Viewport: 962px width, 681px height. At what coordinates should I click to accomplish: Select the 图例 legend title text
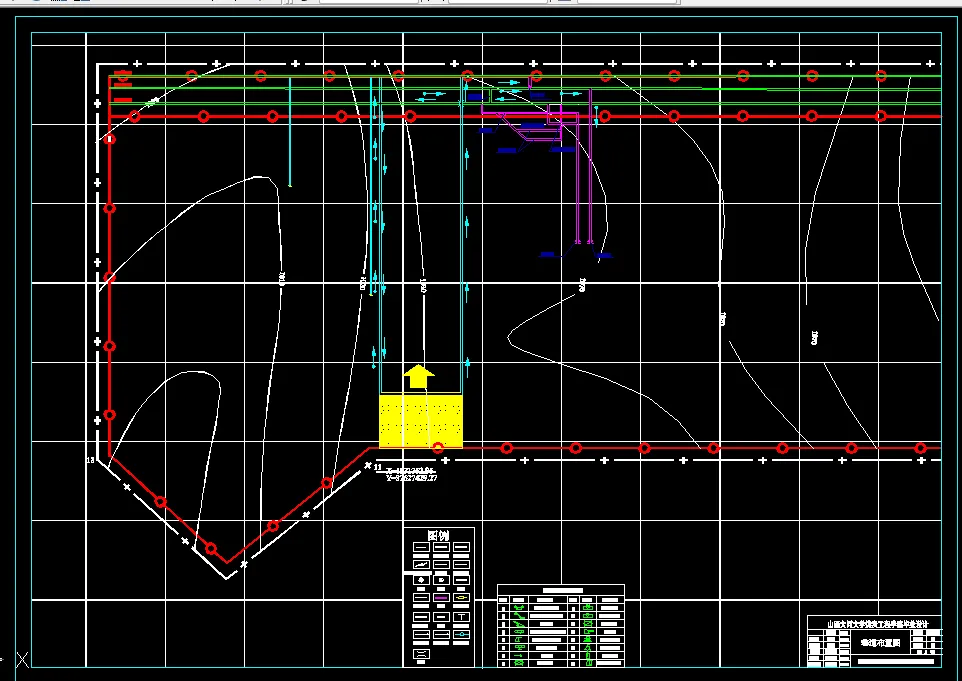(438, 536)
